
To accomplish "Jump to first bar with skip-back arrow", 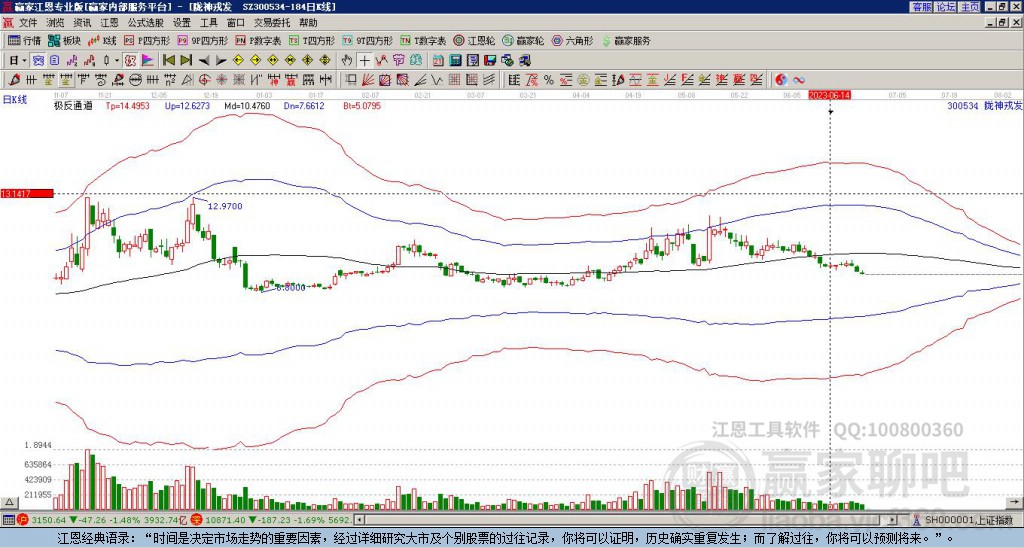I will click(168, 60).
